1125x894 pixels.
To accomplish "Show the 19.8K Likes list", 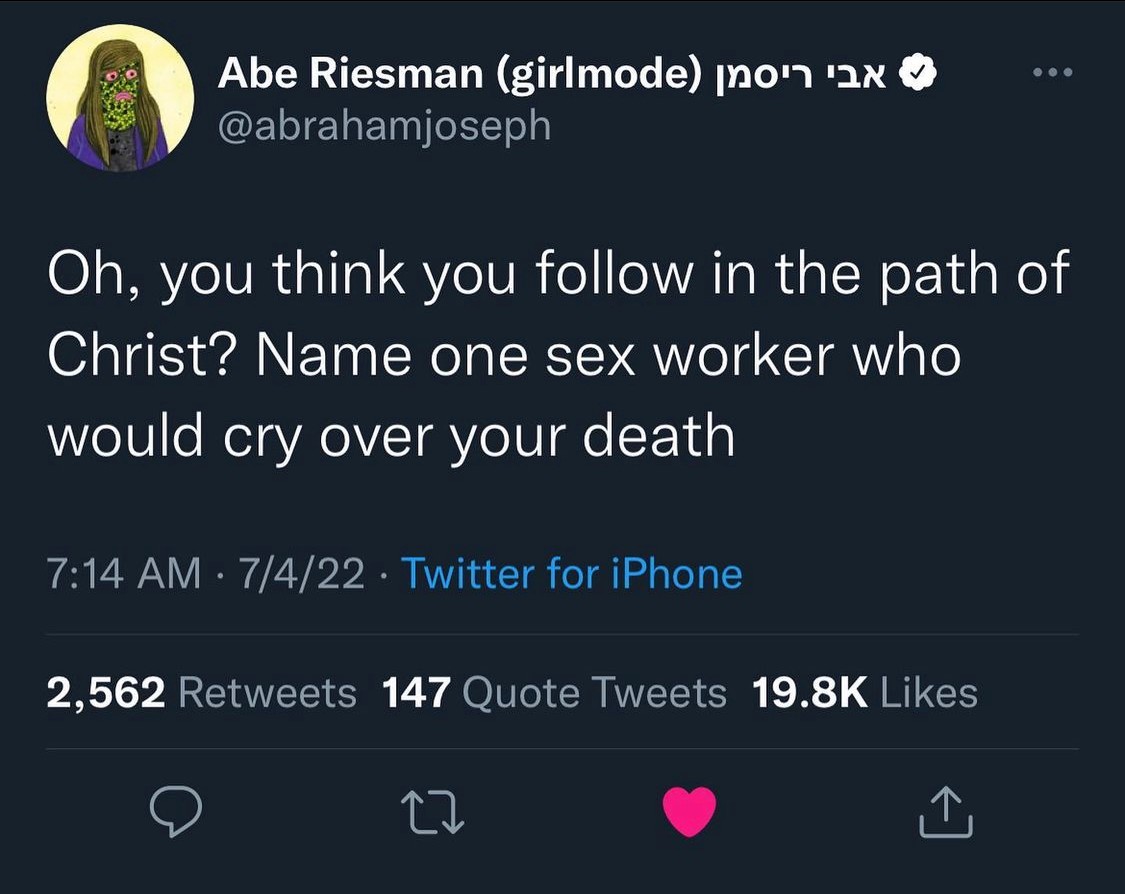I will pos(864,692).
